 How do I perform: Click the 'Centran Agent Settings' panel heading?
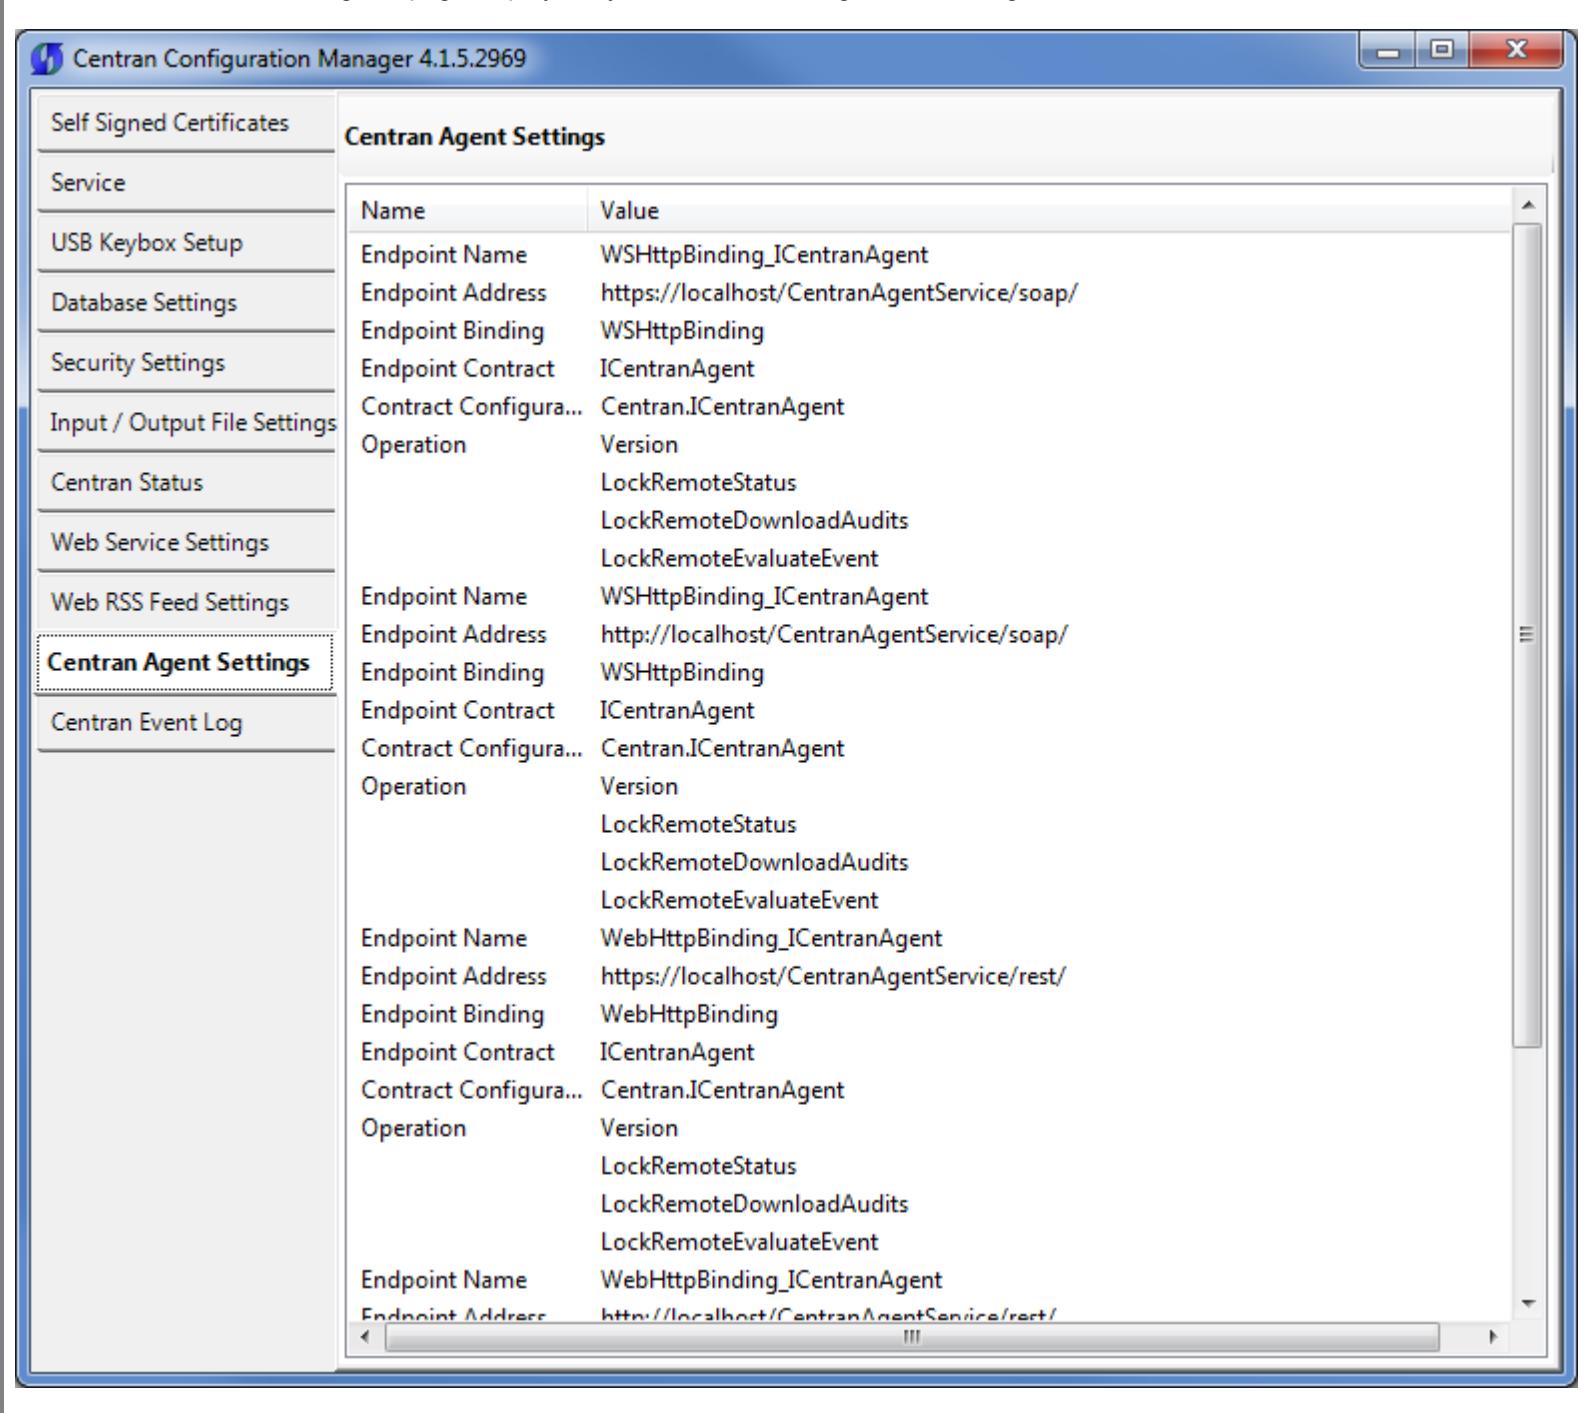[x=474, y=135]
